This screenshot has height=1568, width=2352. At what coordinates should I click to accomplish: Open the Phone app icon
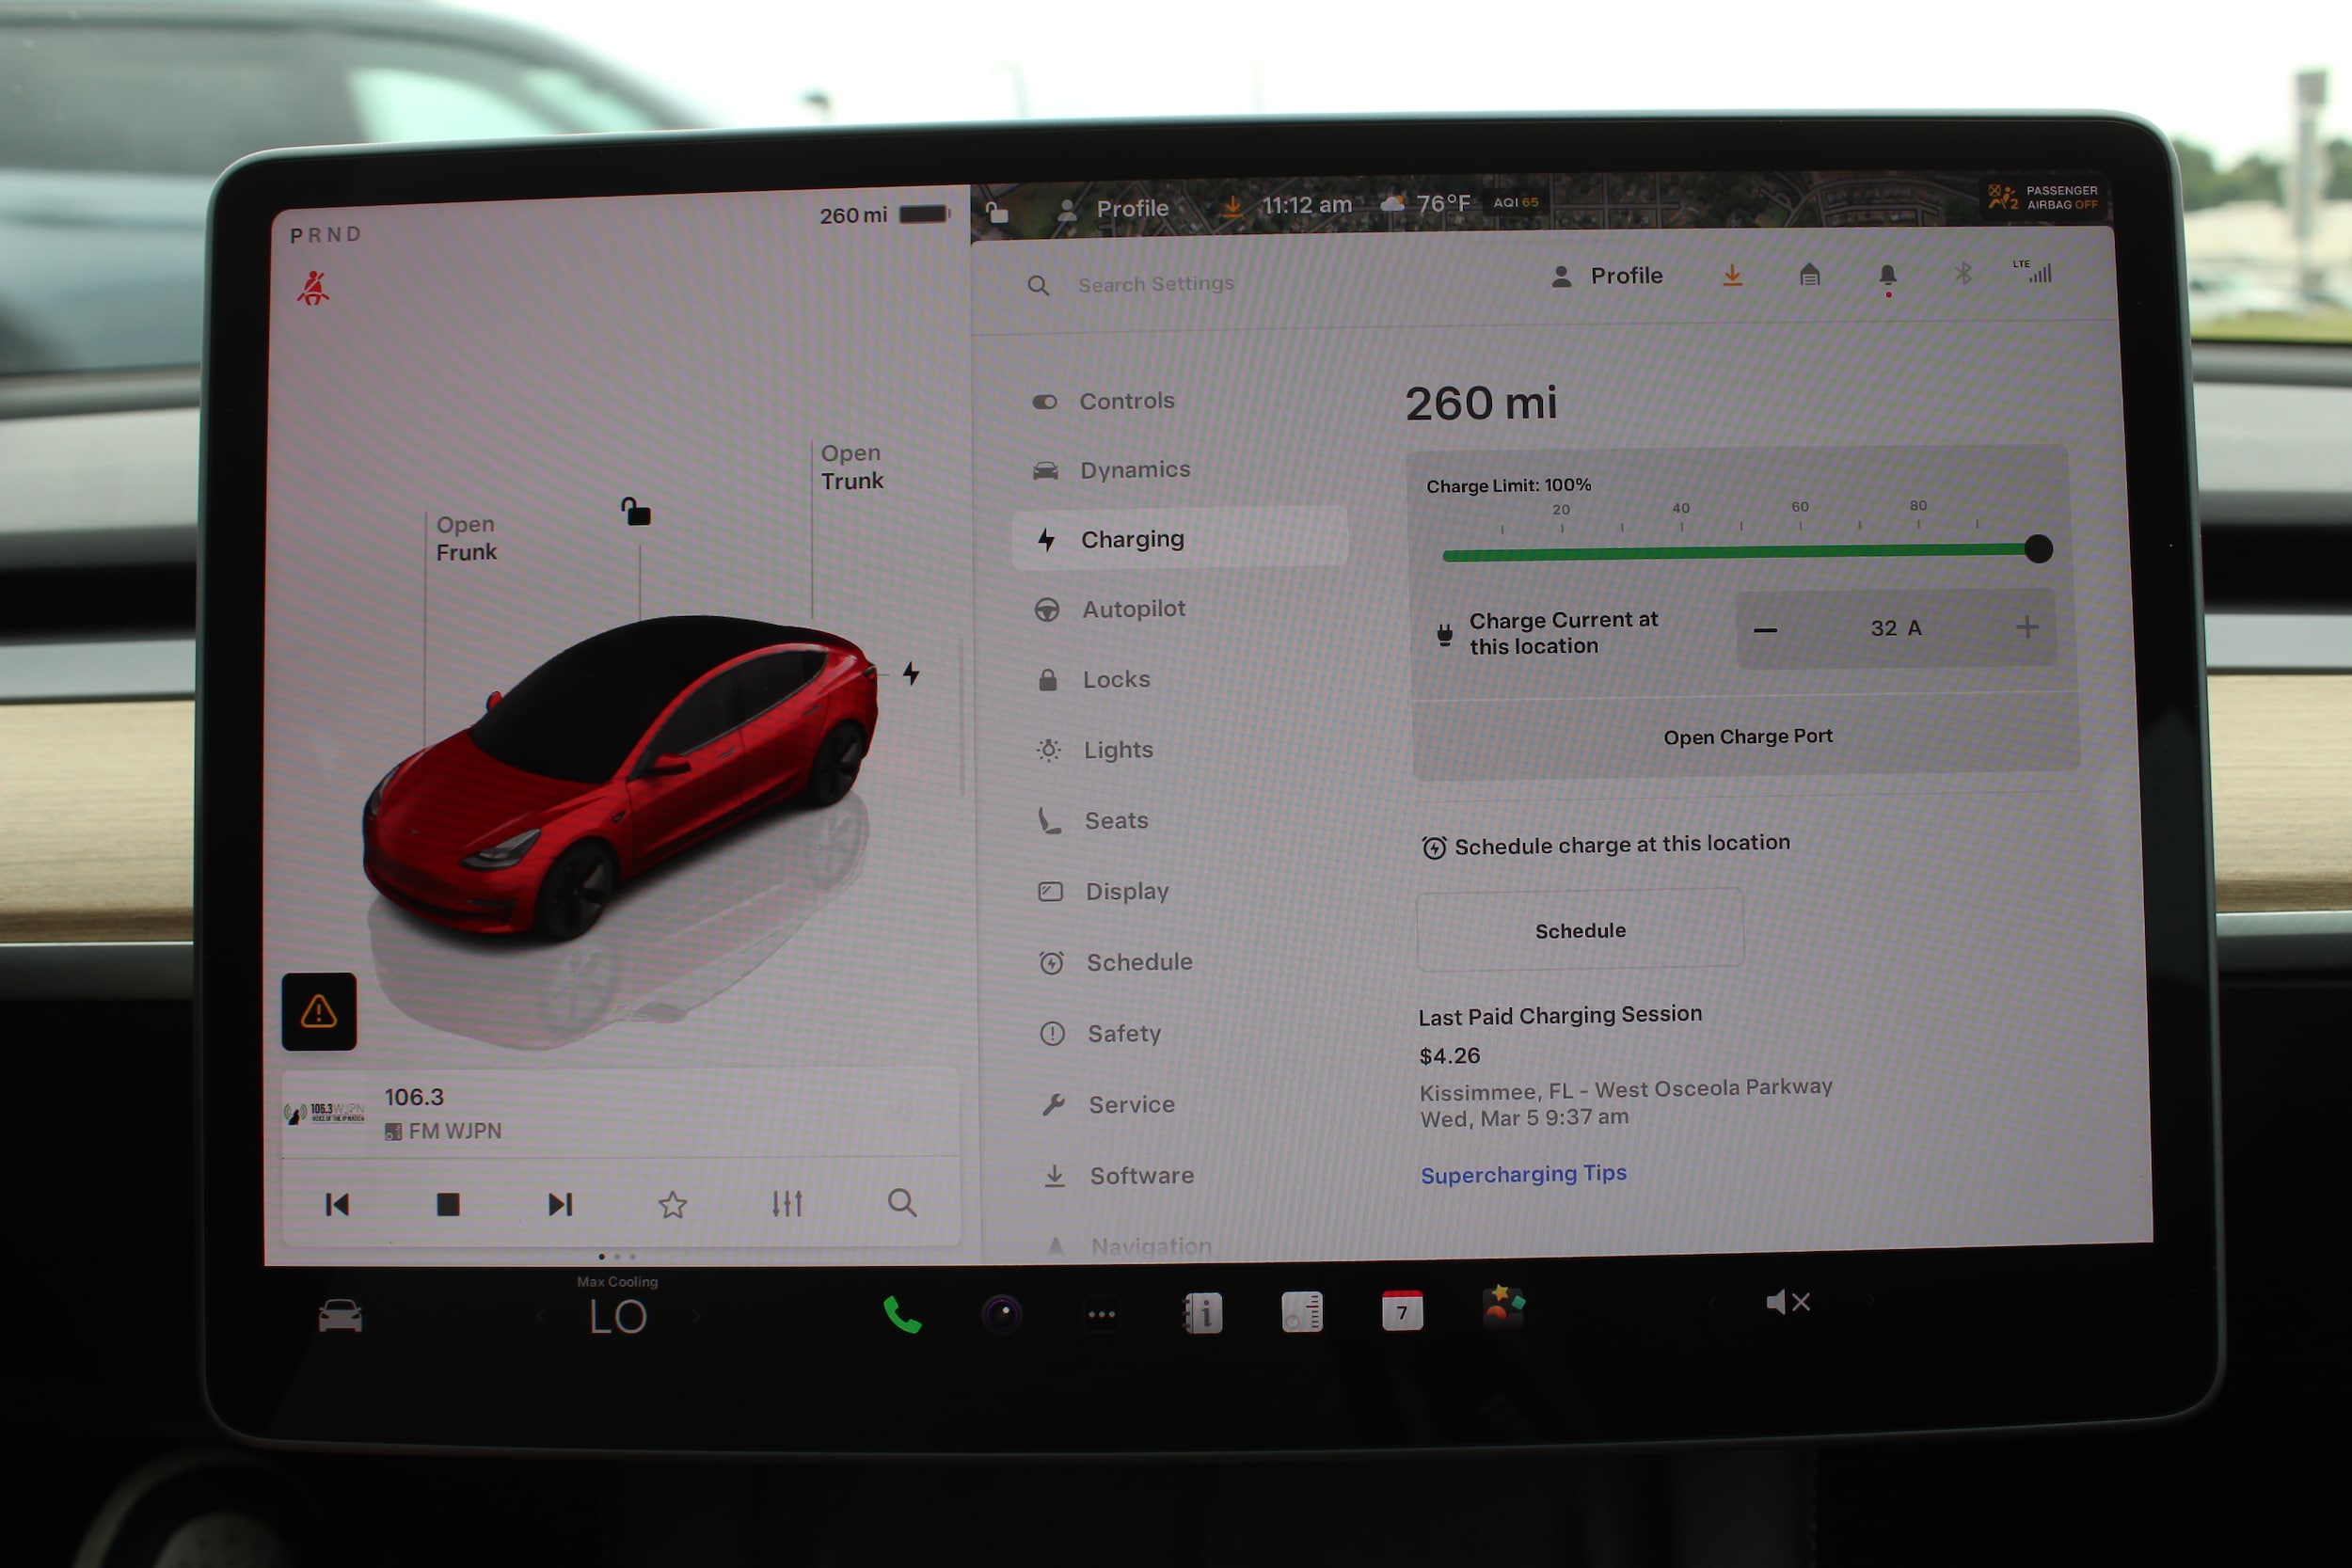pyautogui.click(x=902, y=1315)
